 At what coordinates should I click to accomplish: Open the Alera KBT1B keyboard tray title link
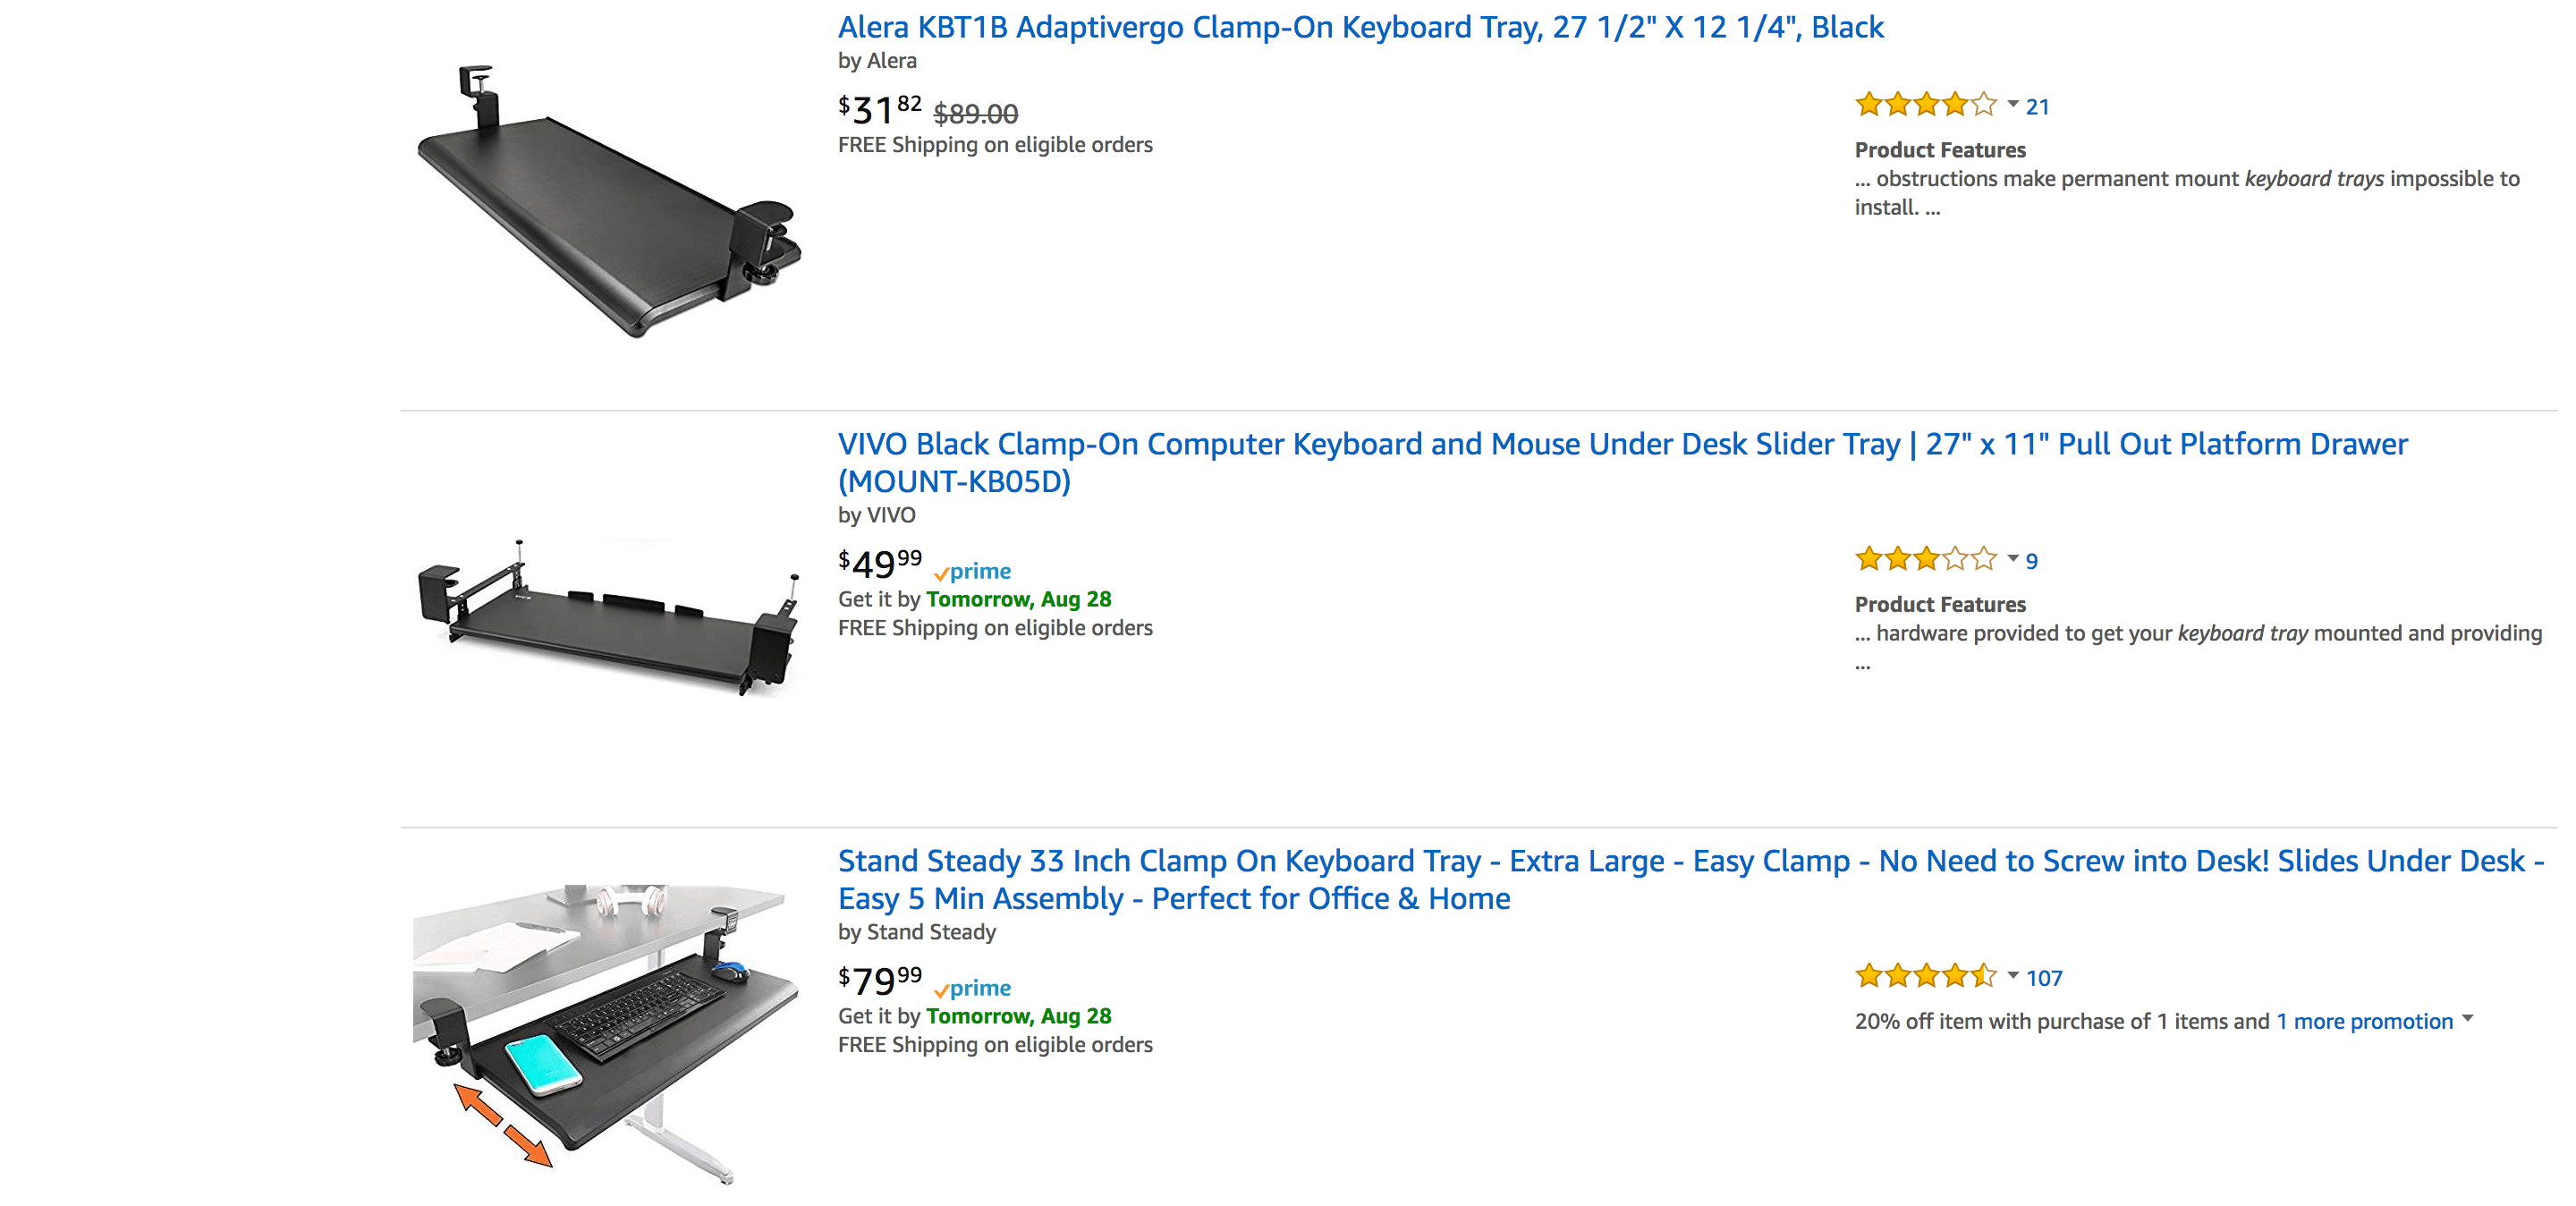click(1360, 27)
